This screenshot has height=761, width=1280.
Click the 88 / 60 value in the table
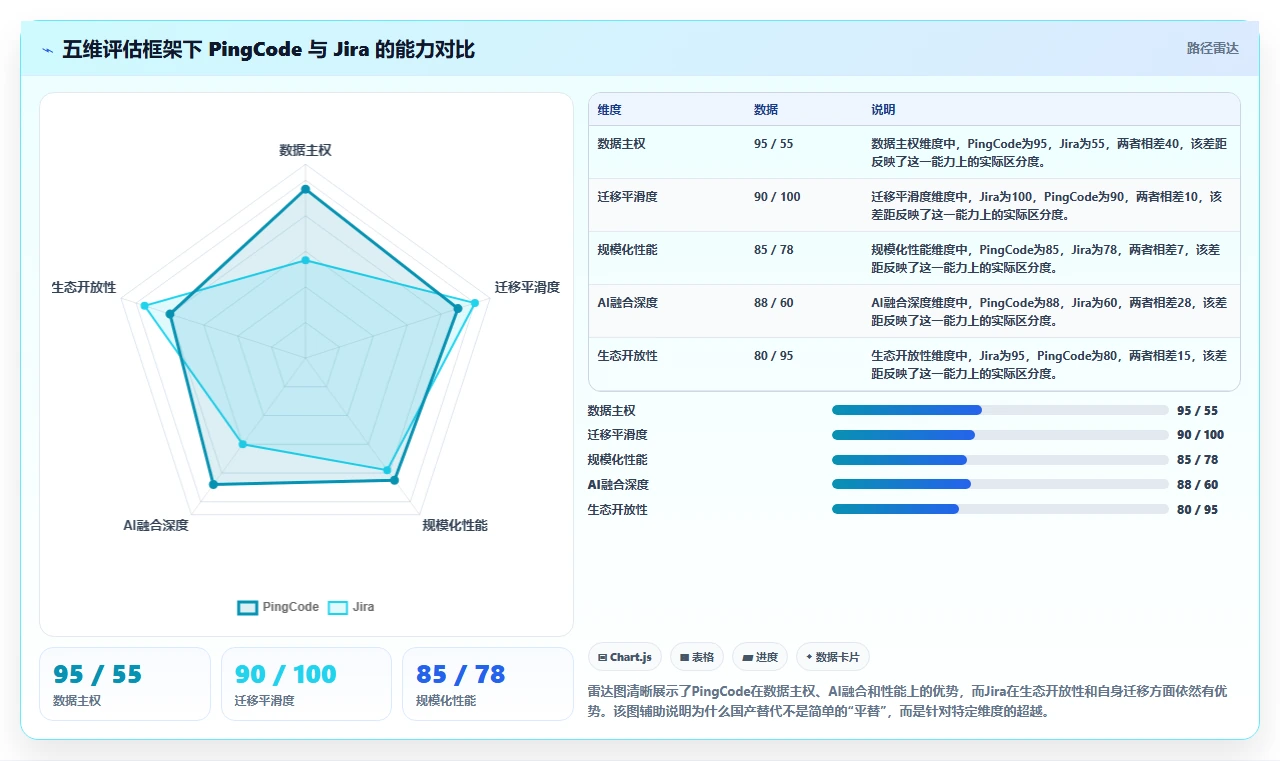[774, 302]
